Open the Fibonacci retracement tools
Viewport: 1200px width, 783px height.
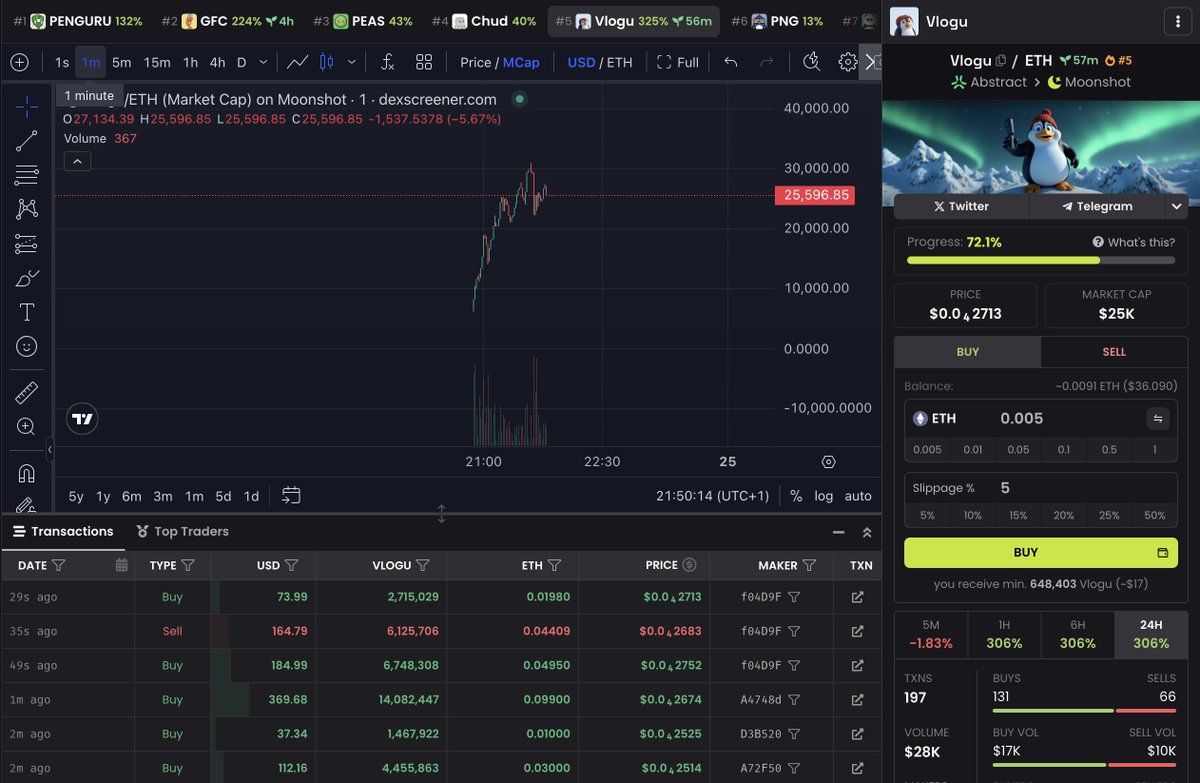tap(27, 175)
